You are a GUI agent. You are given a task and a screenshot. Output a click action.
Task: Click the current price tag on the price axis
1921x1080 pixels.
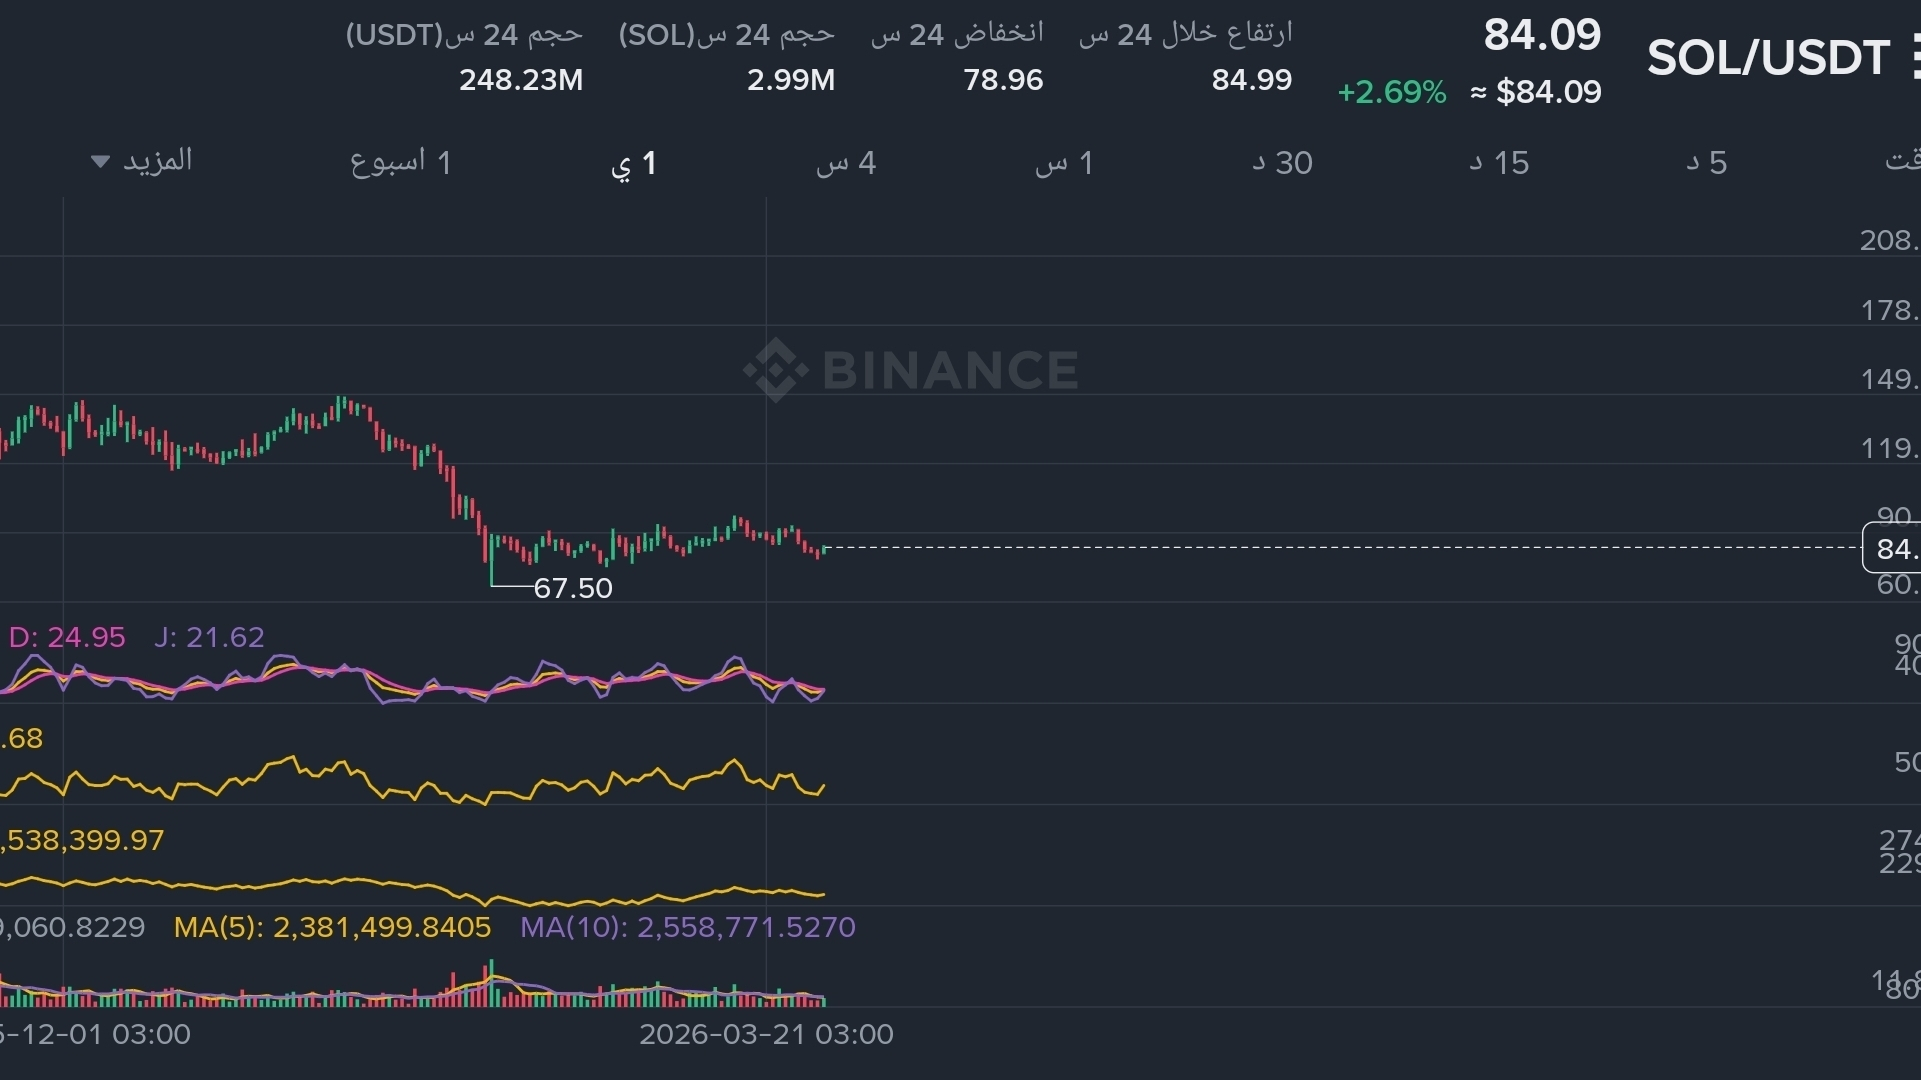pyautogui.click(x=1892, y=548)
